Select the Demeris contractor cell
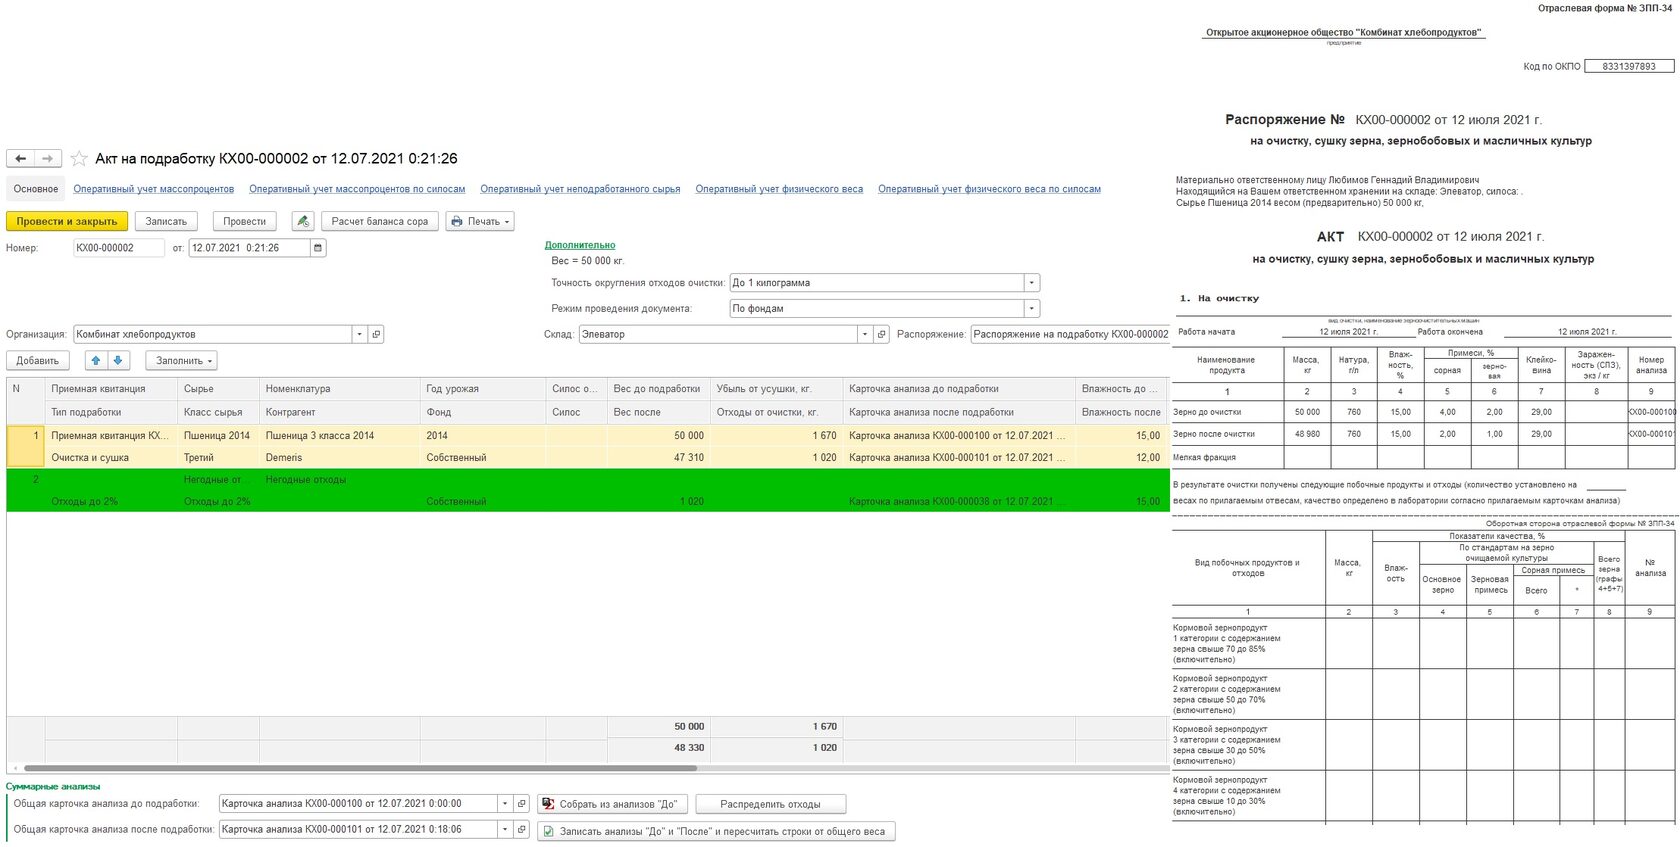The height and width of the screenshot is (847, 1680). tap(340, 458)
